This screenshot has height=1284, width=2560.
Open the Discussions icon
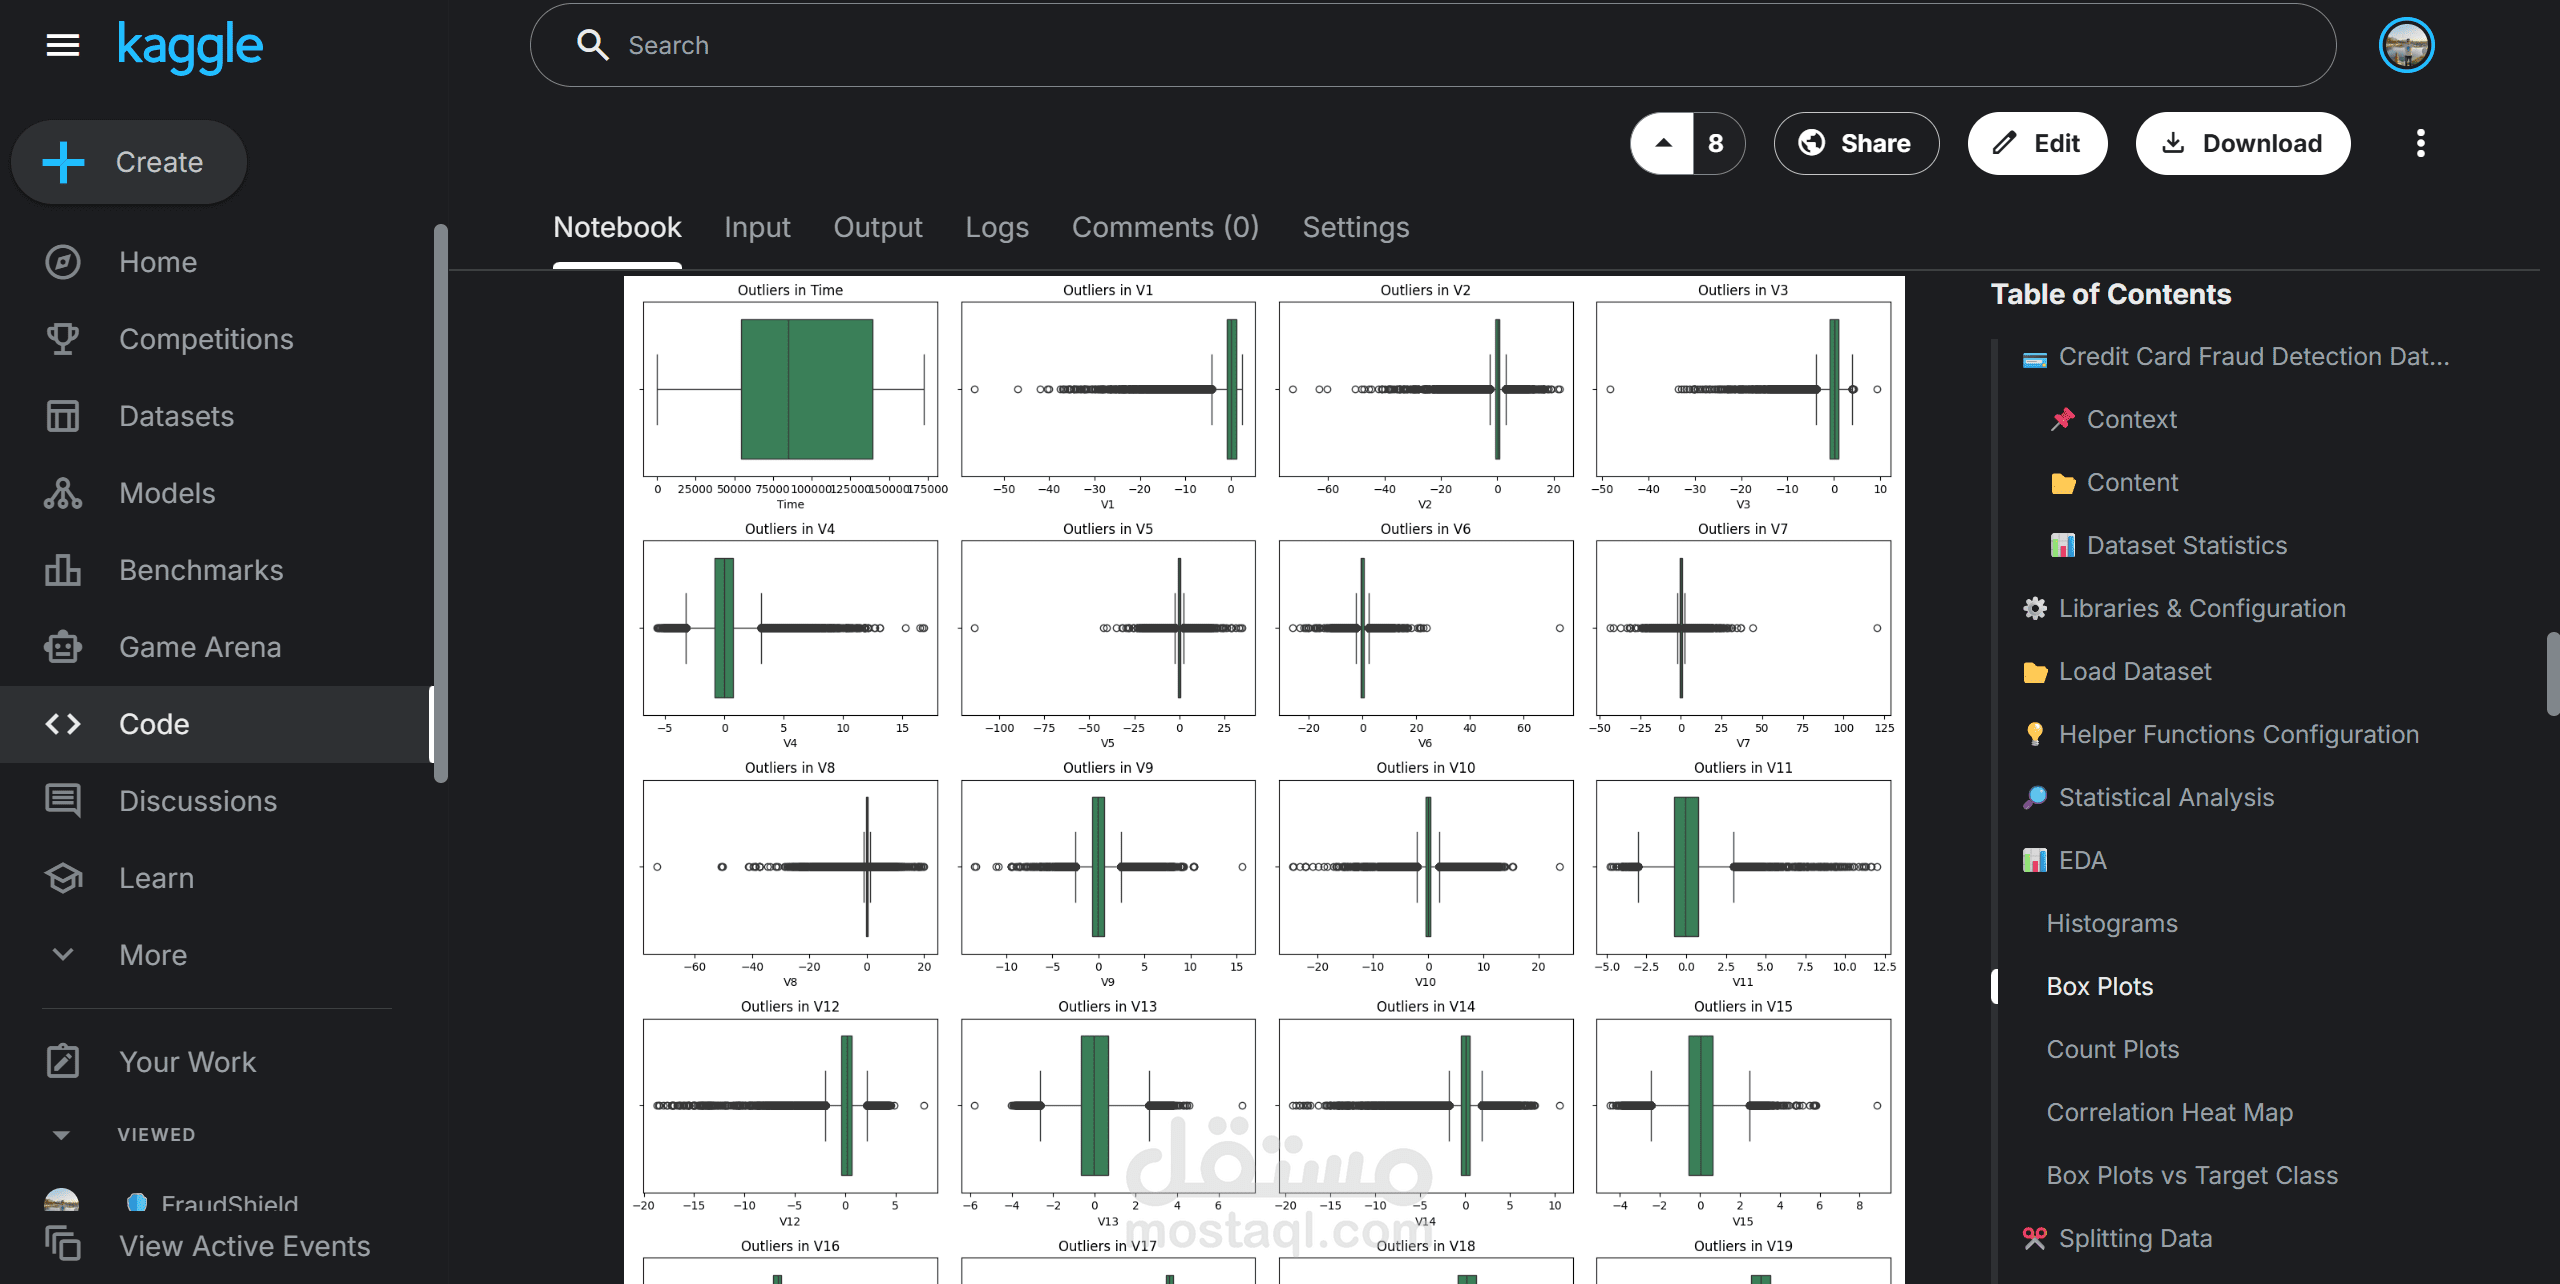pos(62,801)
